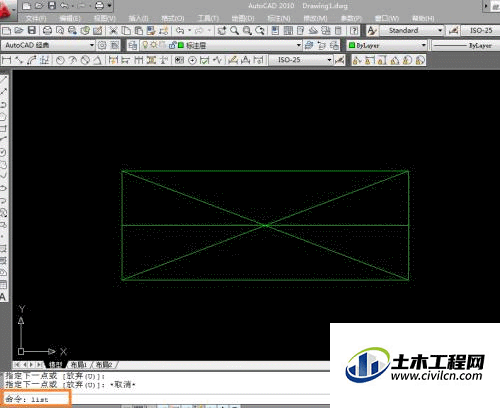Click Paste icon in standard toolbar
The width and height of the screenshot is (500, 408).
139,31
